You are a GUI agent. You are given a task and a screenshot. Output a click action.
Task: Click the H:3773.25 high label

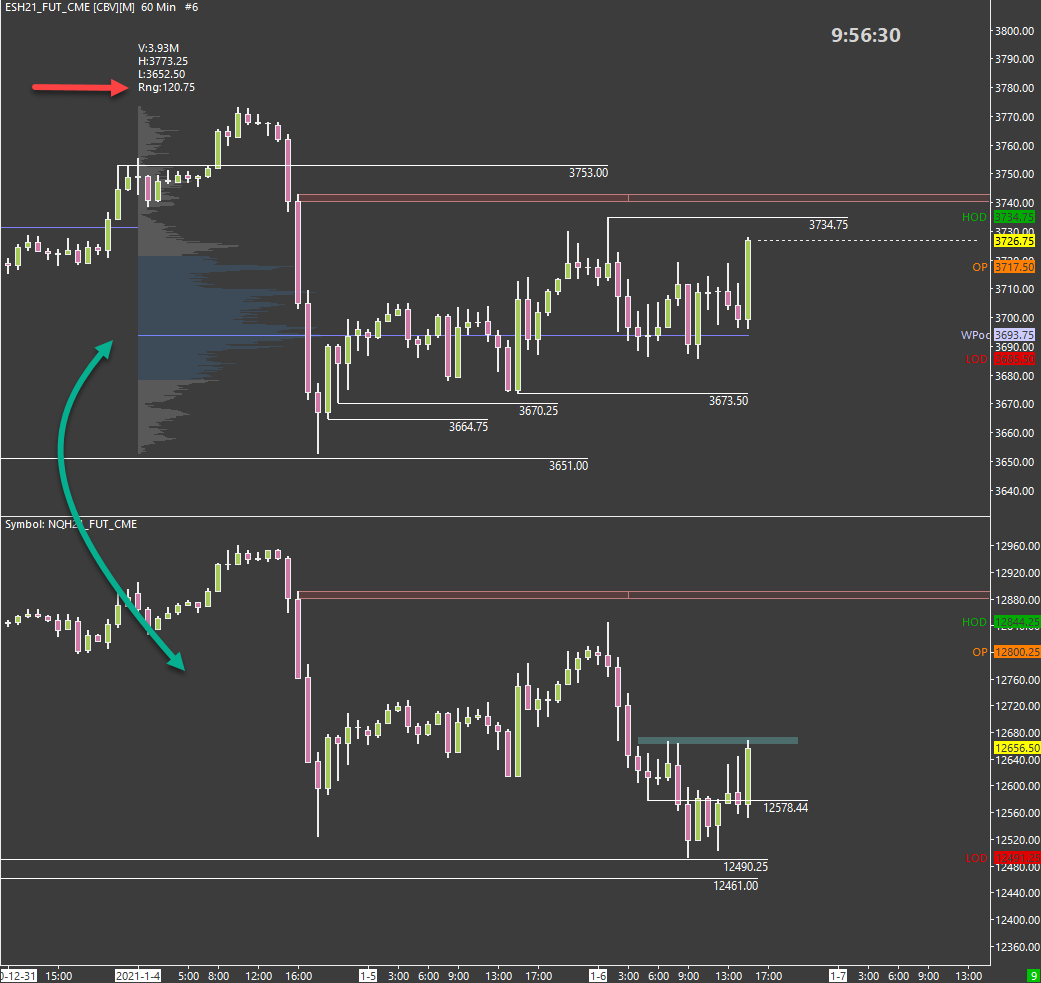pyautogui.click(x=163, y=61)
